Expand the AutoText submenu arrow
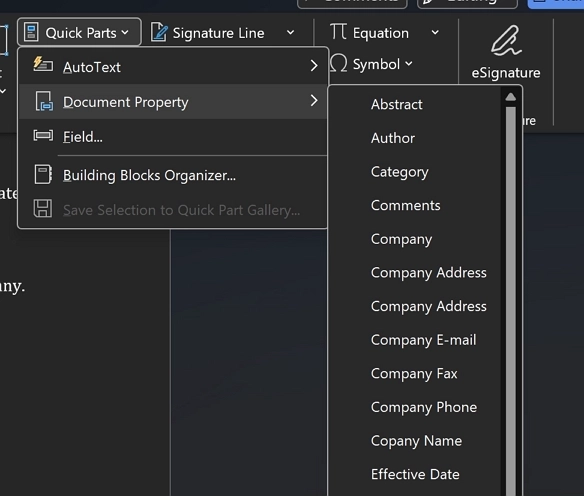This screenshot has height=496, width=584. (314, 66)
